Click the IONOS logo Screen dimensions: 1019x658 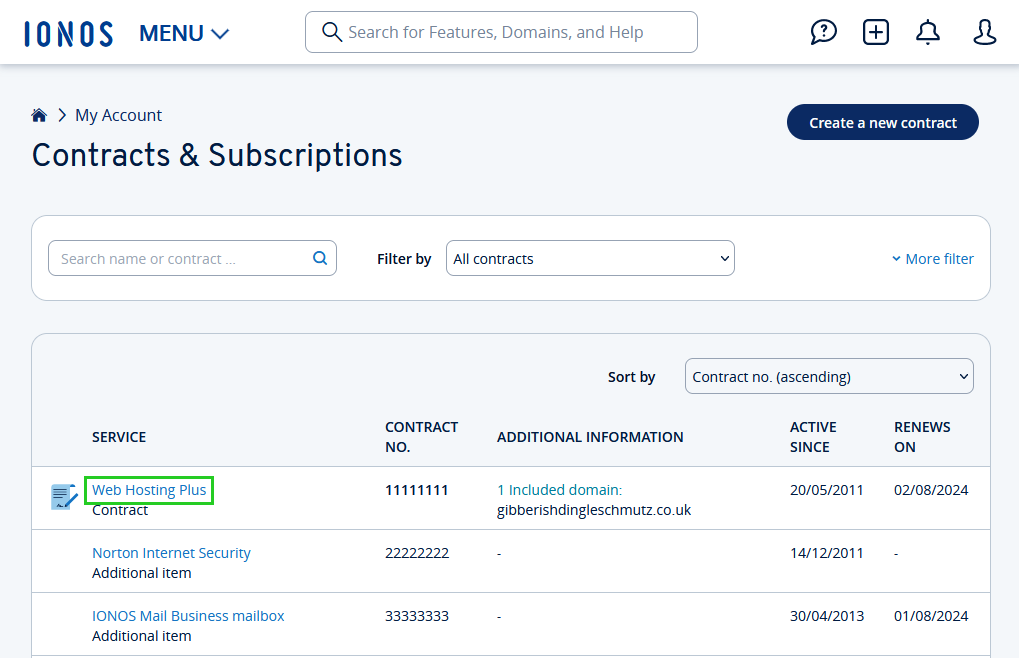67,32
